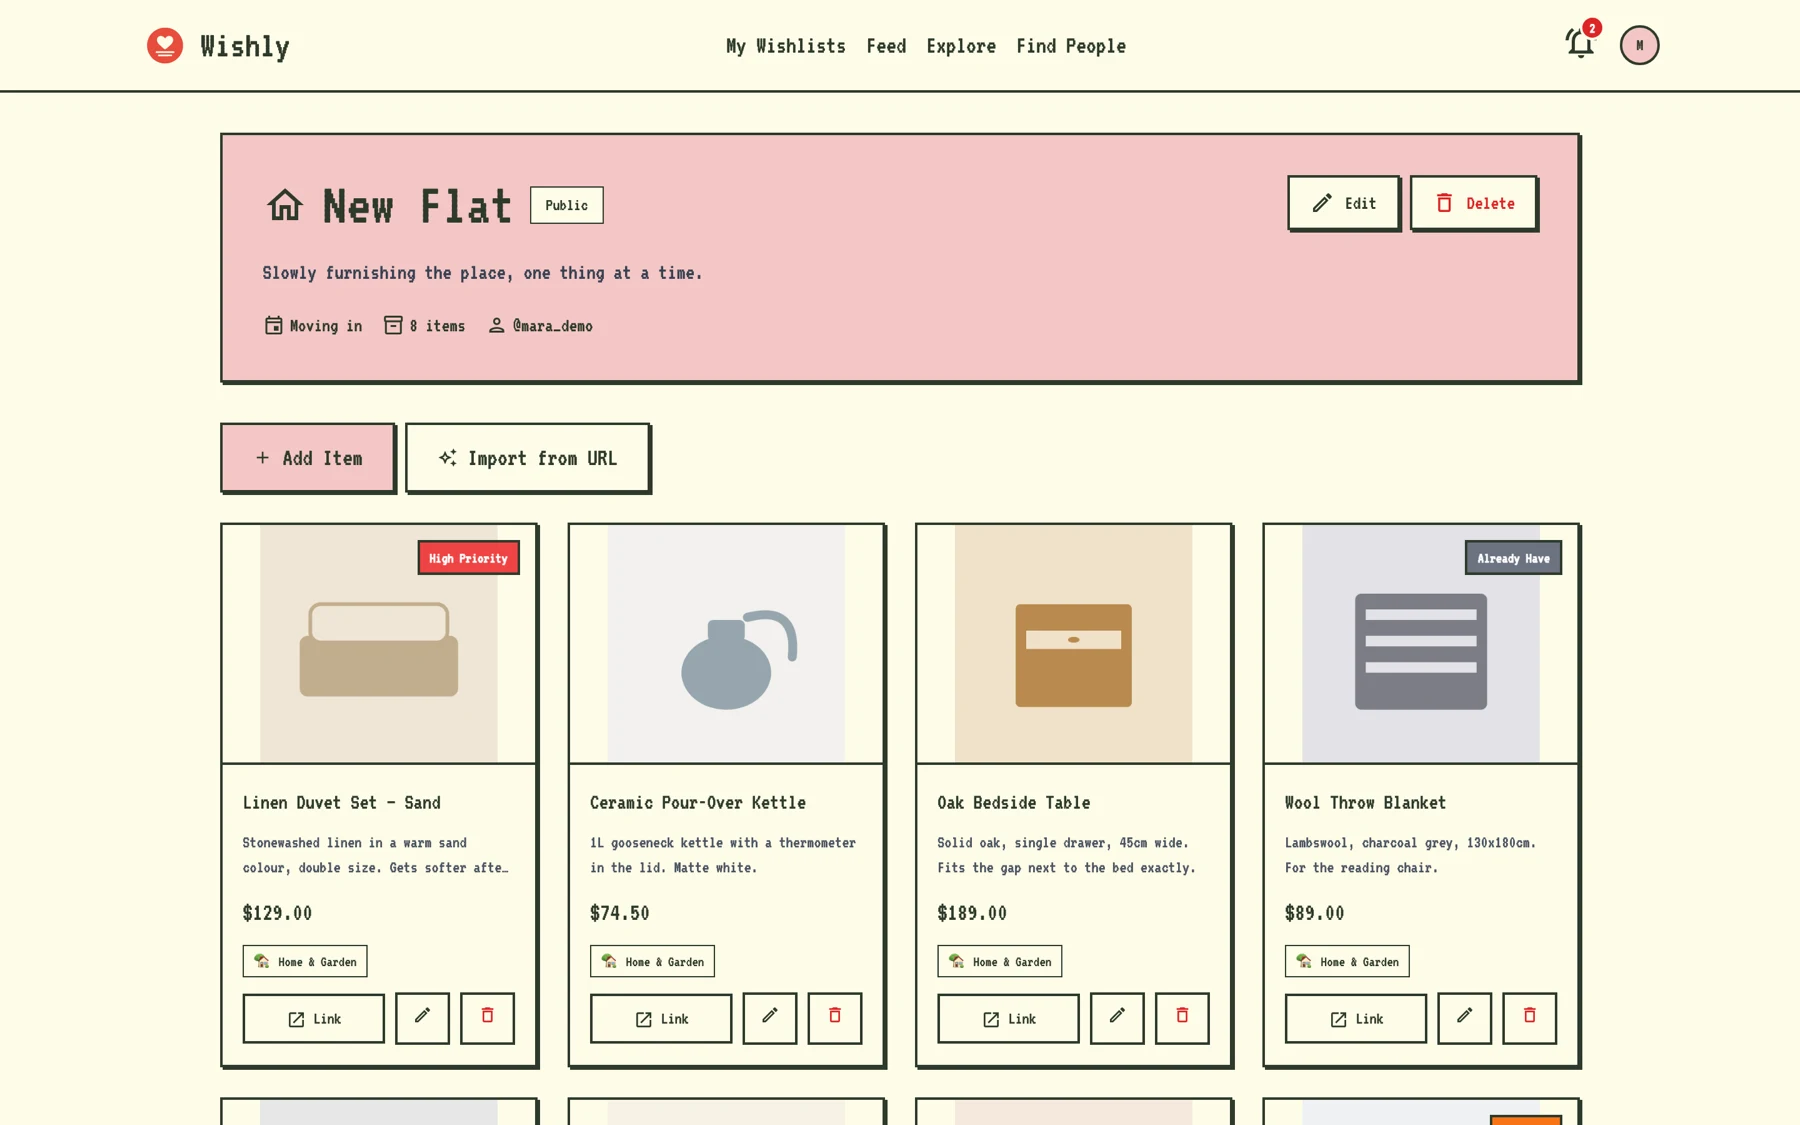Click the calendar icon next to Moving in
This screenshot has width=1800, height=1125.
273,325
